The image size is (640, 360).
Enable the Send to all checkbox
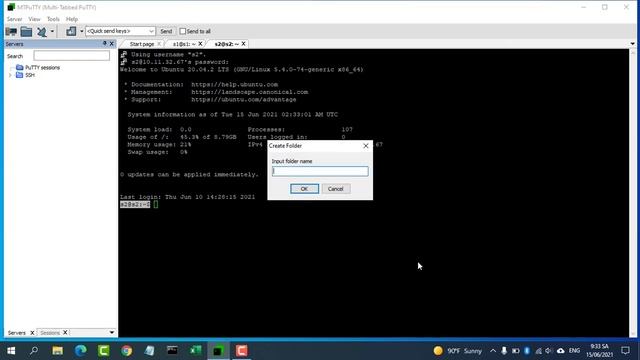182,31
